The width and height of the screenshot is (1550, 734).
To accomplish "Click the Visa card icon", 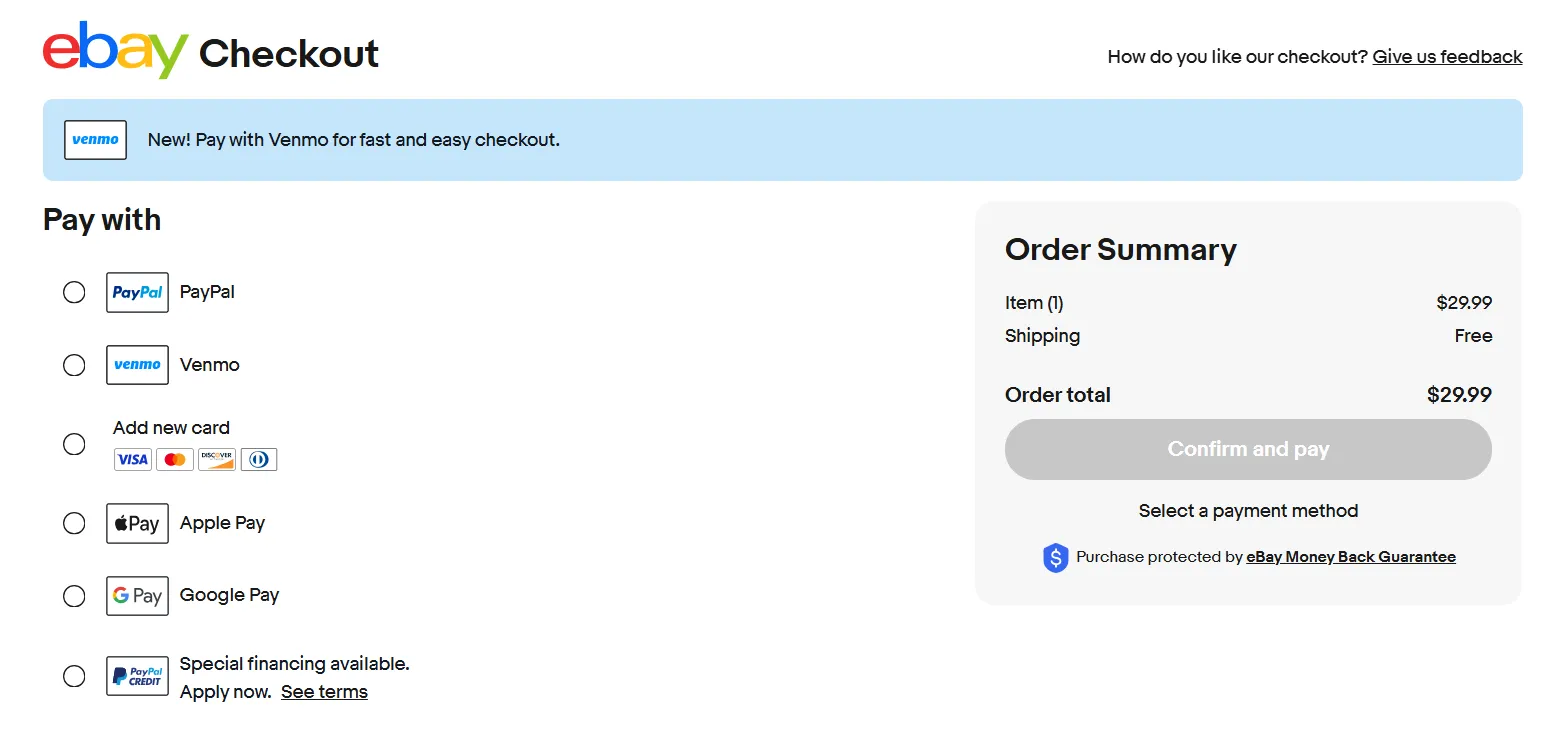I will tap(132, 460).
